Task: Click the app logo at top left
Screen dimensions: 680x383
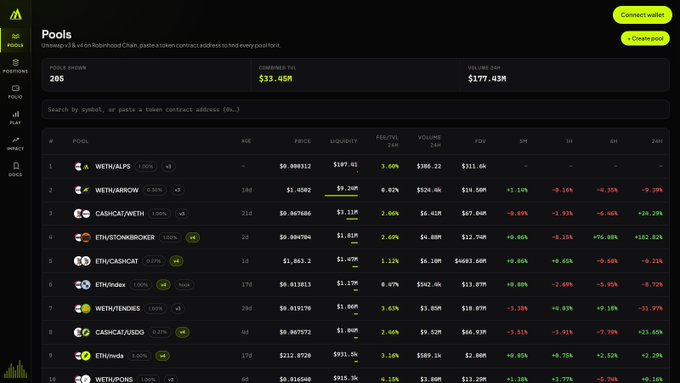Action: 16,14
